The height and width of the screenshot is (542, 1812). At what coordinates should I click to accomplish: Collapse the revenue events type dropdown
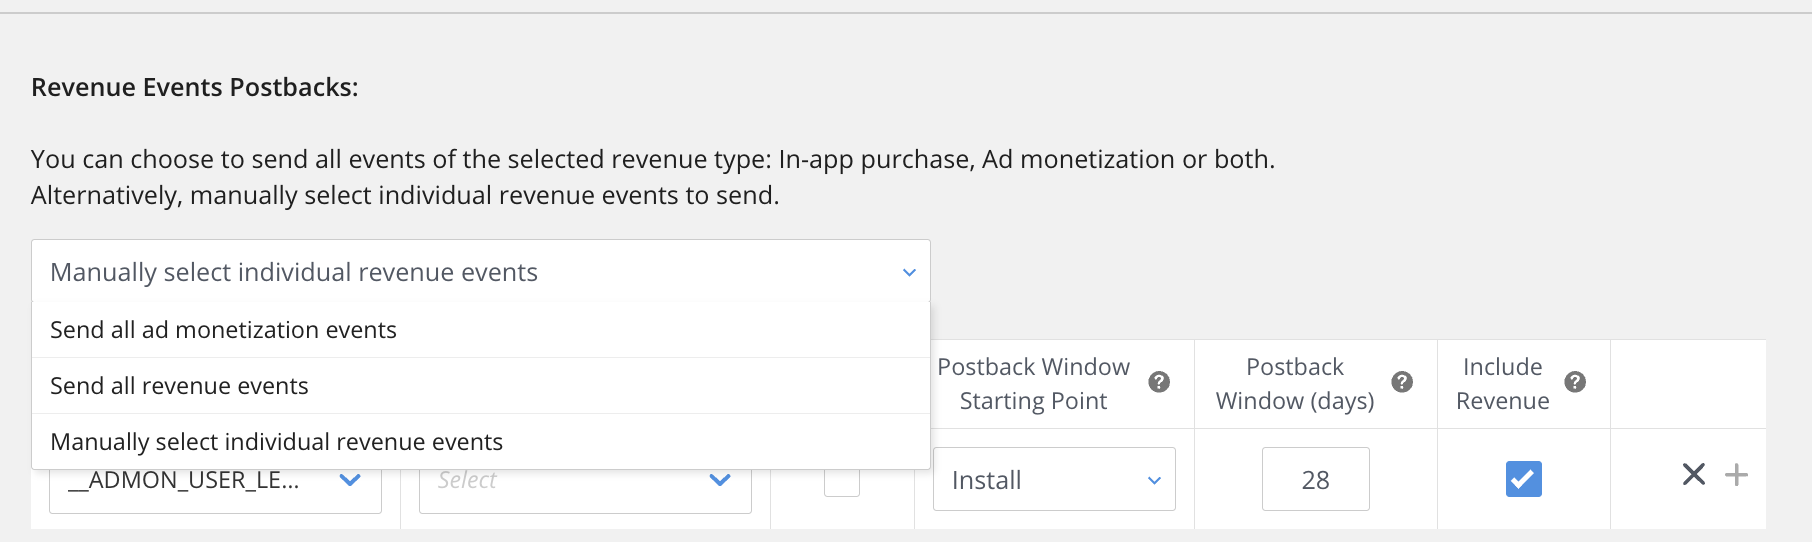point(908,272)
